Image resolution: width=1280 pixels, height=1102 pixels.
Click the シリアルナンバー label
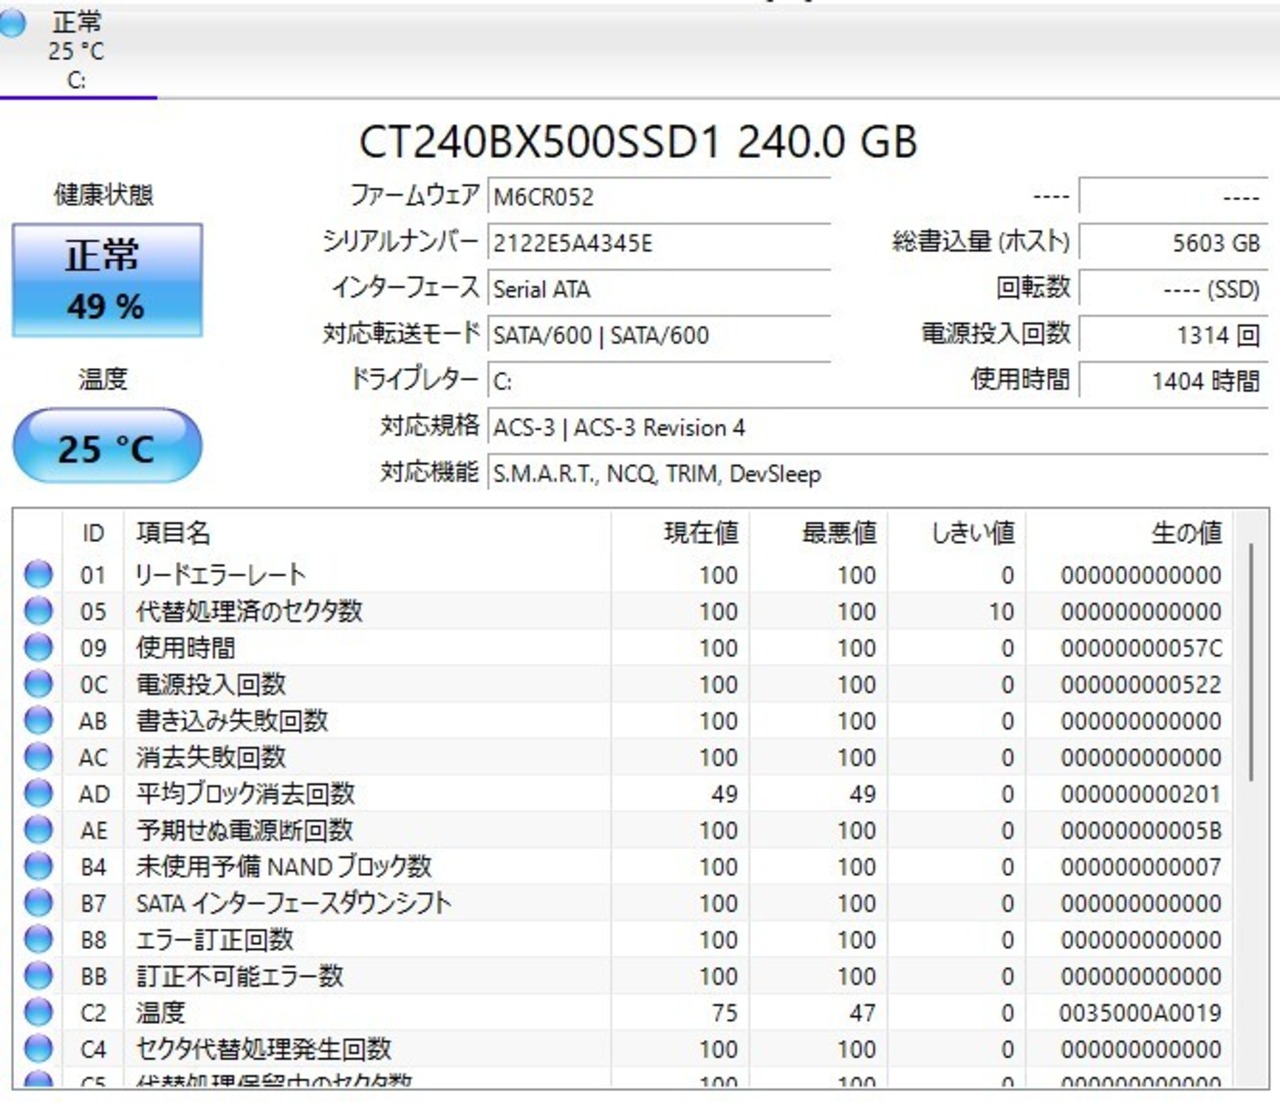point(401,241)
